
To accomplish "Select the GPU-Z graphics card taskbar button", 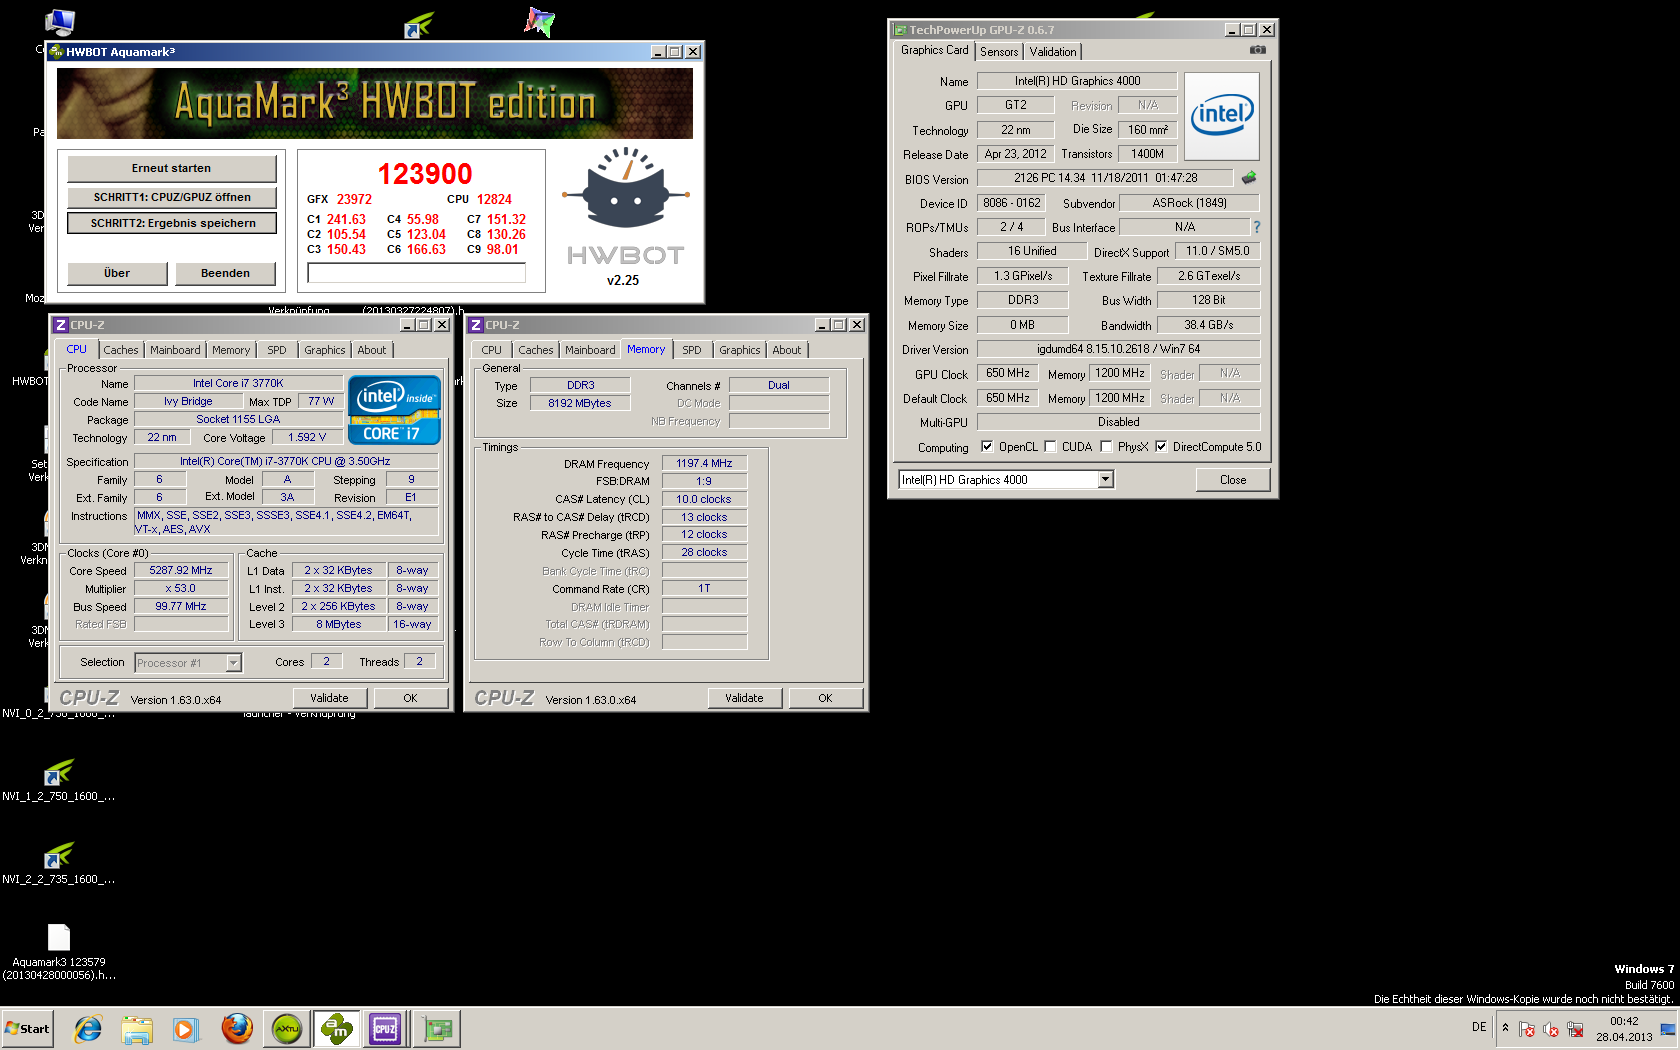I will [437, 1028].
